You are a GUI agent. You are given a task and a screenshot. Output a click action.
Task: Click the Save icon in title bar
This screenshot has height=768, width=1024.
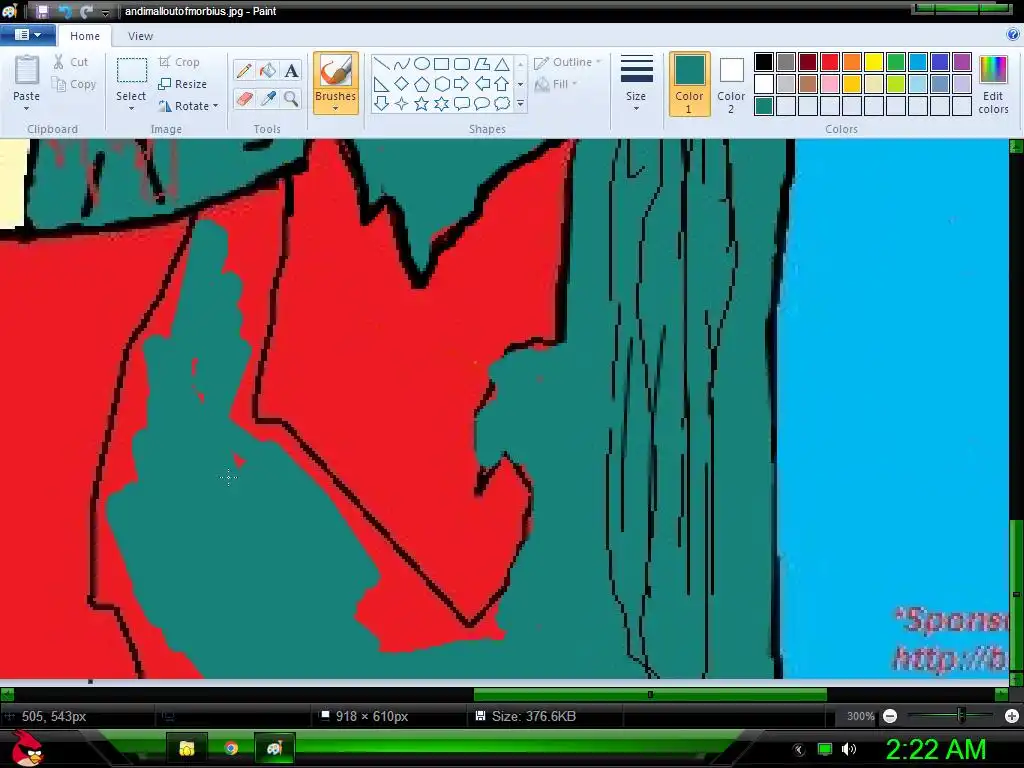click(x=42, y=11)
